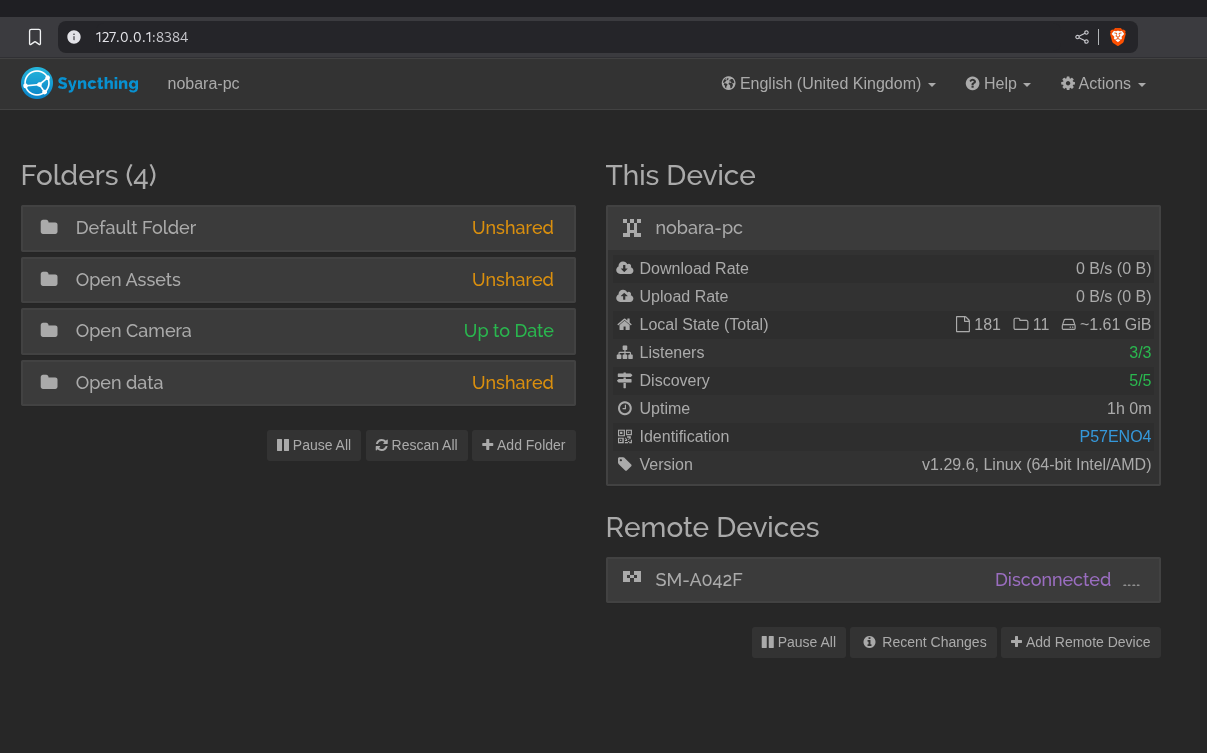
Task: Click the Uptime 1h 0m value
Action: tap(1129, 408)
